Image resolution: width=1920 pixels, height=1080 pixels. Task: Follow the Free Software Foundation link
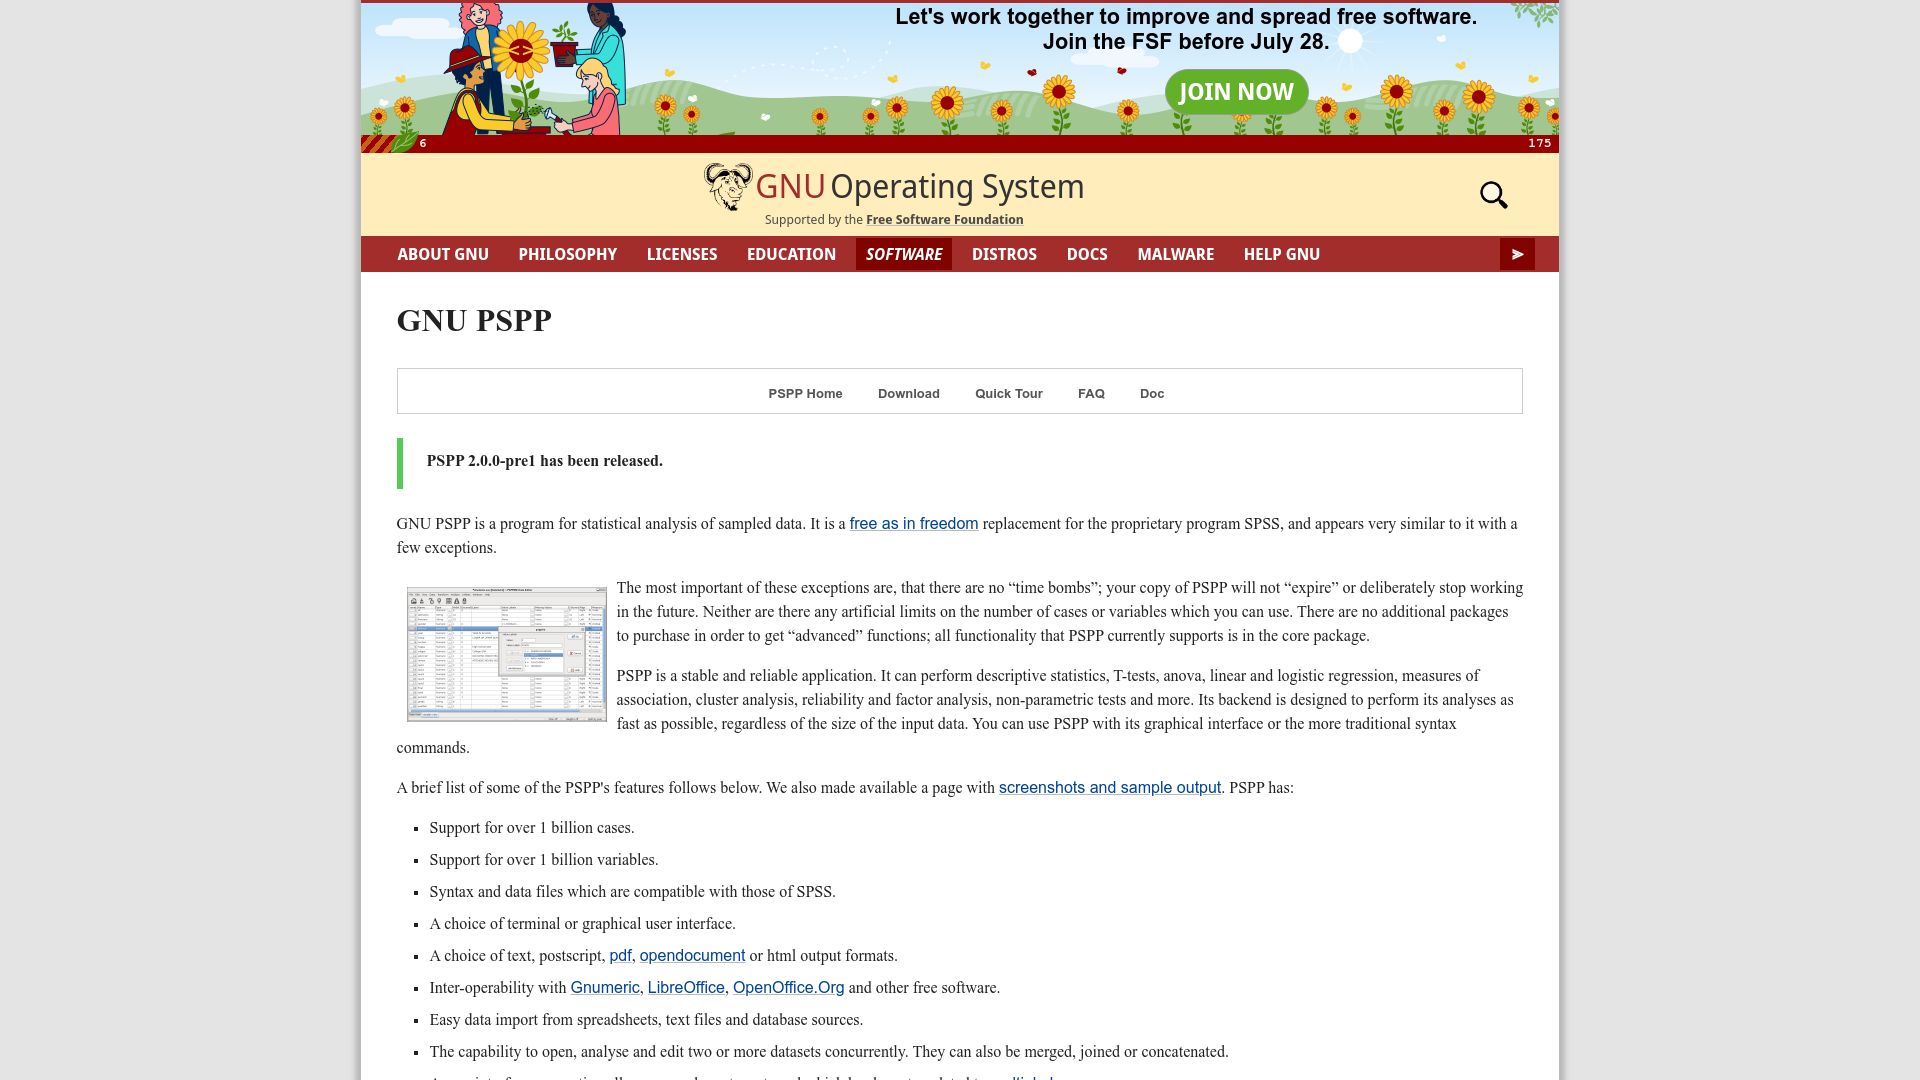point(944,220)
